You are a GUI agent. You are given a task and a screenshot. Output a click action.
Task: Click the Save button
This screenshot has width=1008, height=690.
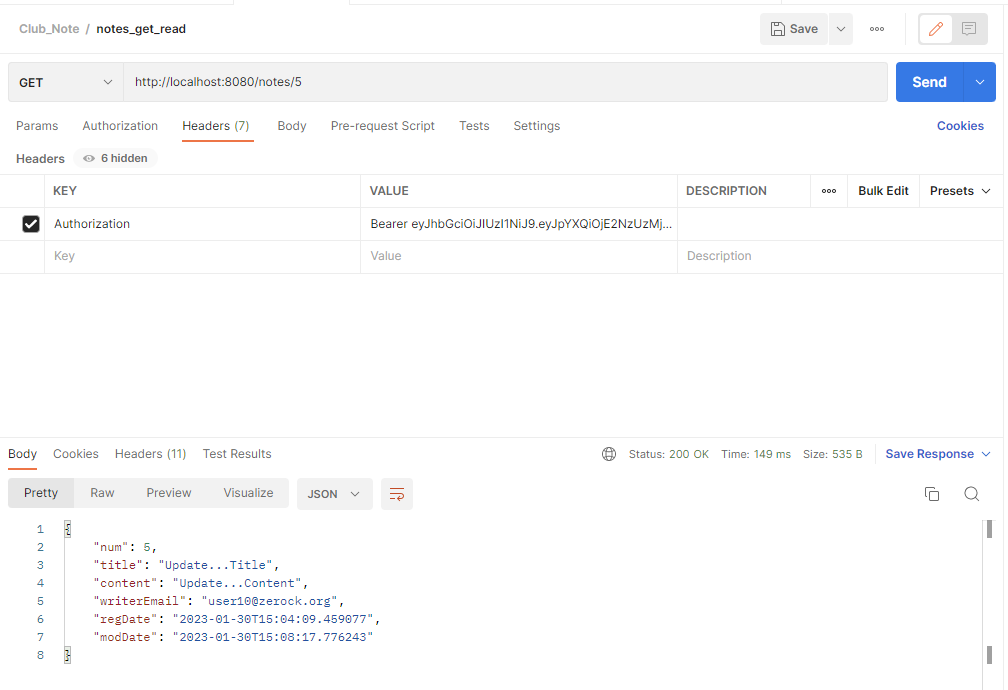[x=794, y=29]
